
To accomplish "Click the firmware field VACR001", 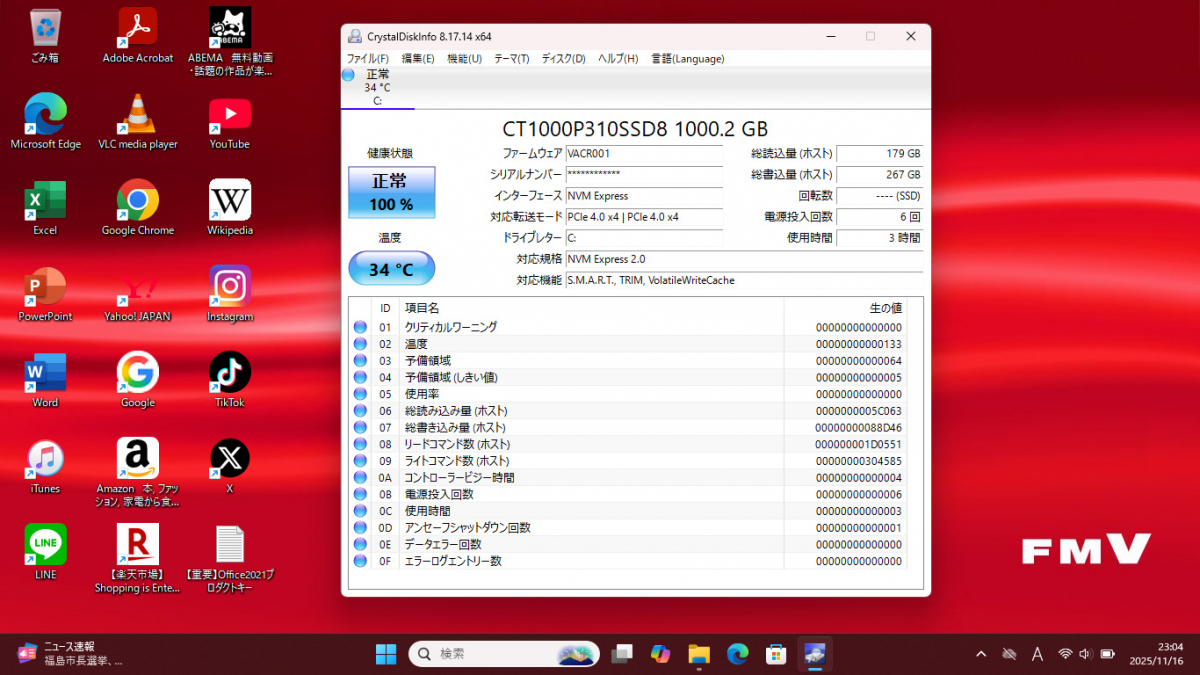I will point(643,154).
